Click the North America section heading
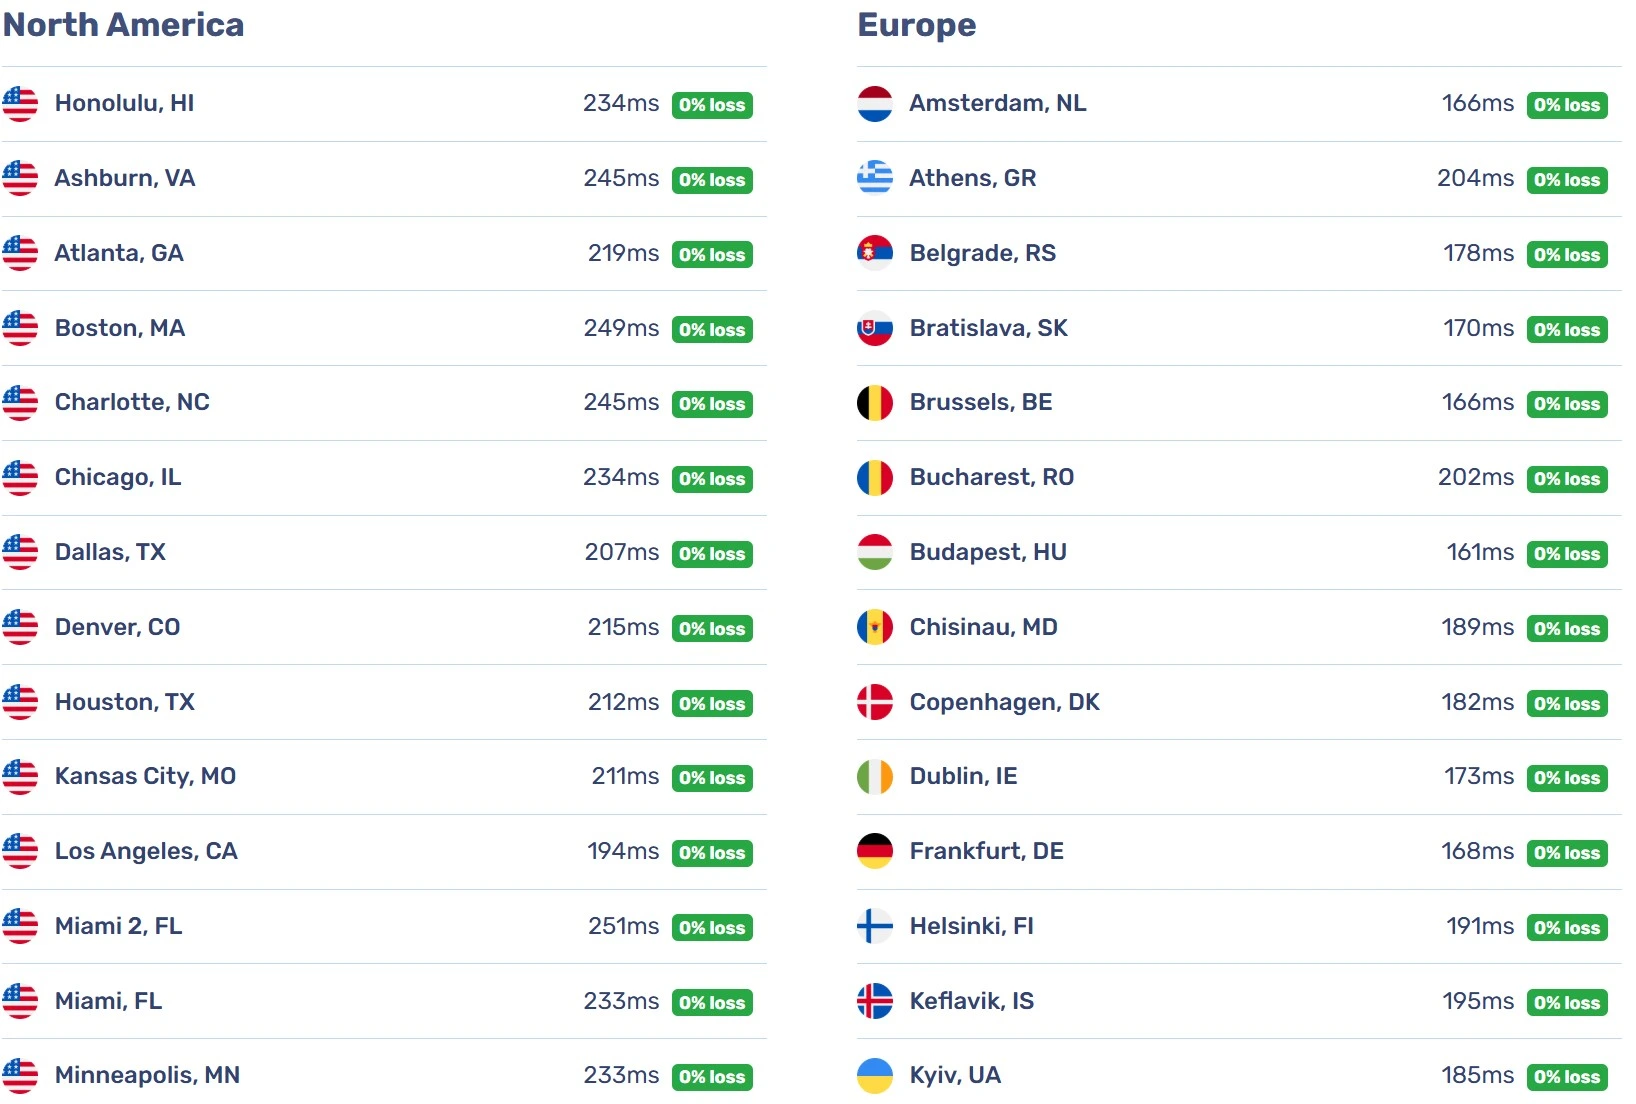Viewport: 1636px width, 1104px height. pos(124,25)
